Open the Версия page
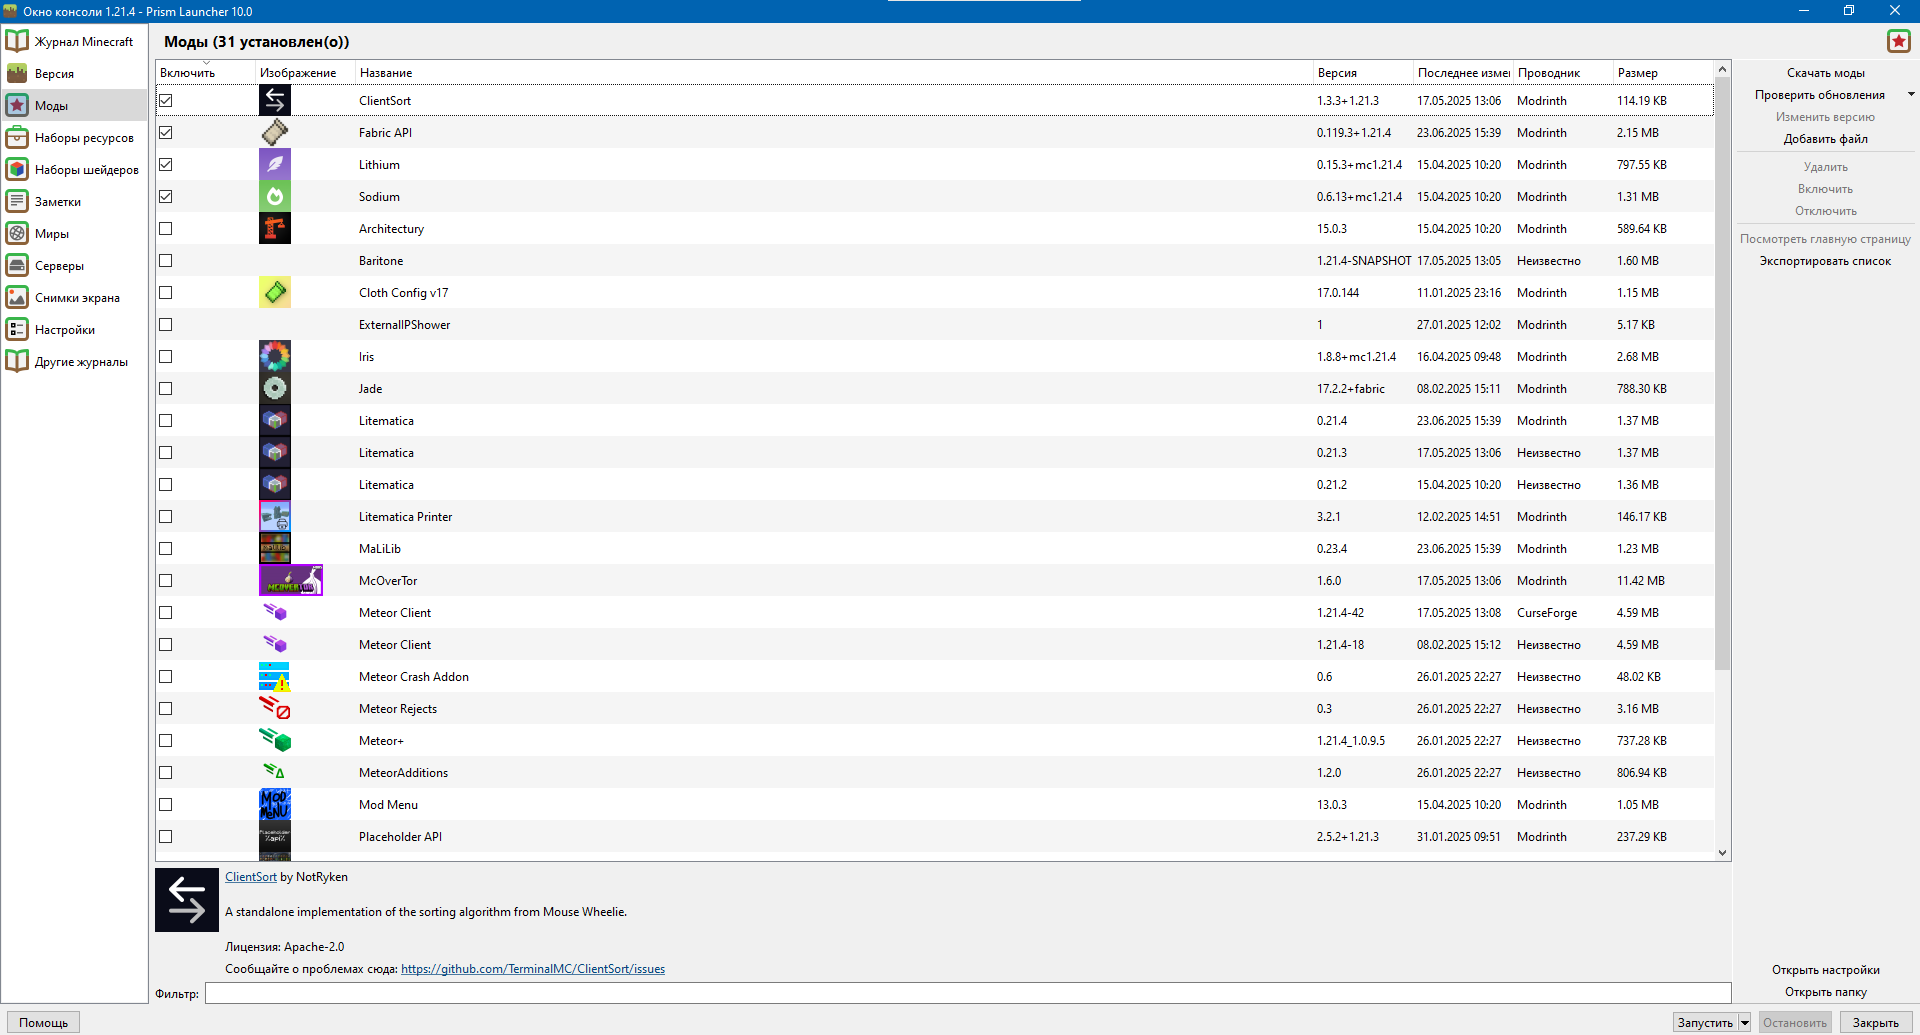Image resolution: width=1920 pixels, height=1035 pixels. (x=75, y=73)
